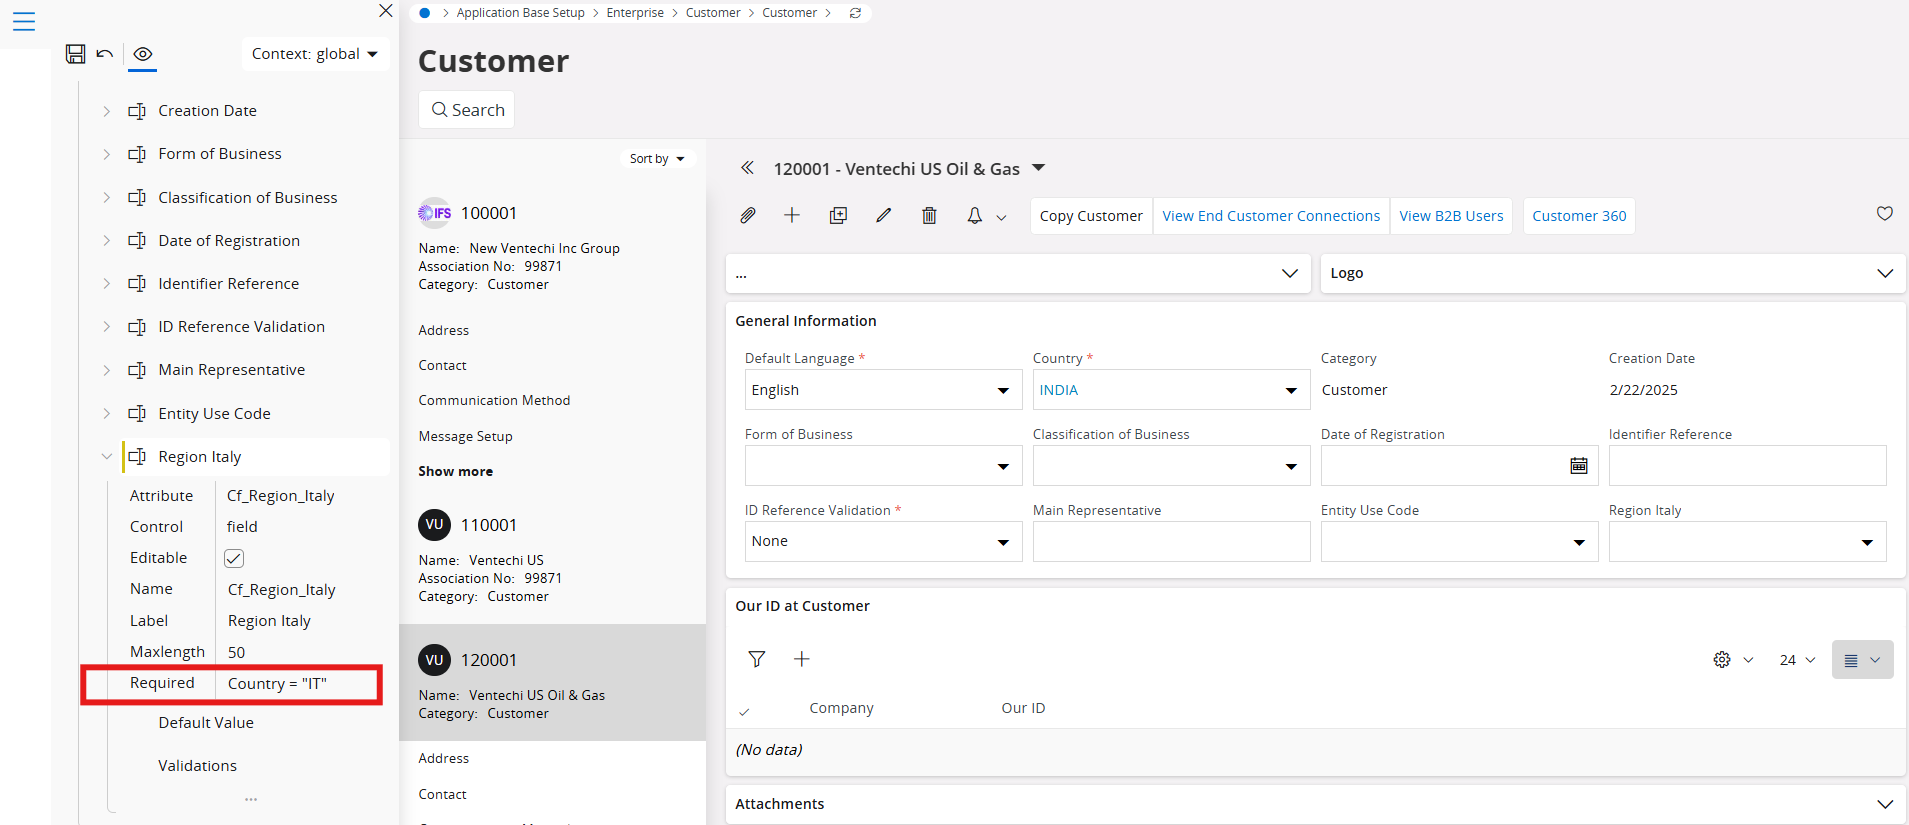1909x825 pixels.
Task: Expand the Logo section
Action: click(x=1885, y=274)
